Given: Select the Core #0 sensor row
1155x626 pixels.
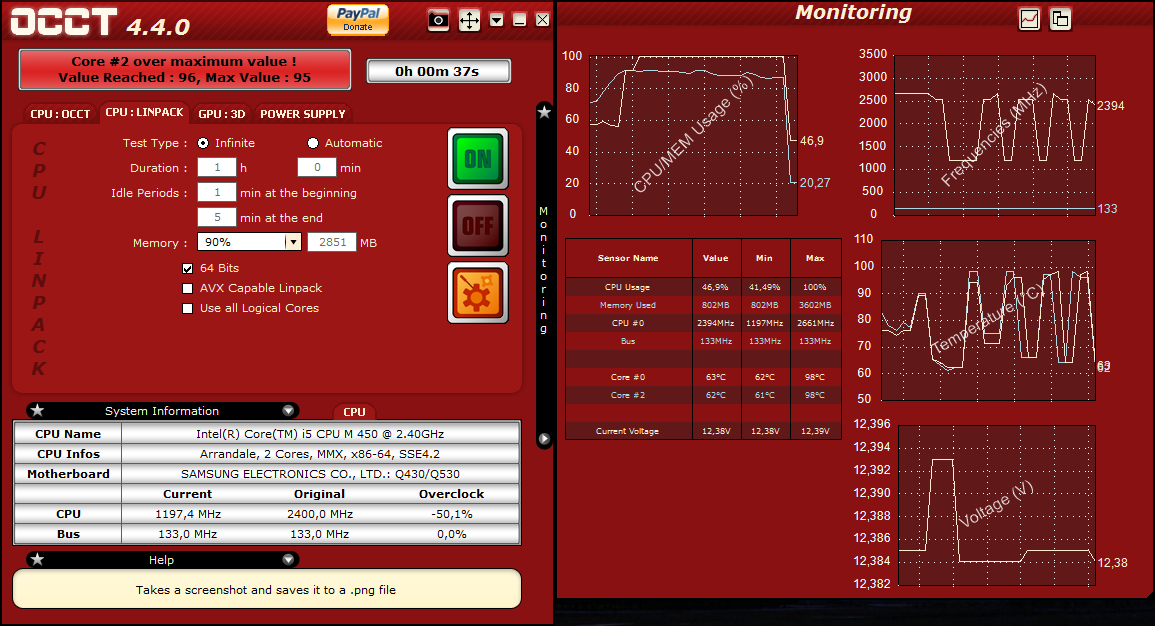Looking at the screenshot, I should (x=703, y=377).
